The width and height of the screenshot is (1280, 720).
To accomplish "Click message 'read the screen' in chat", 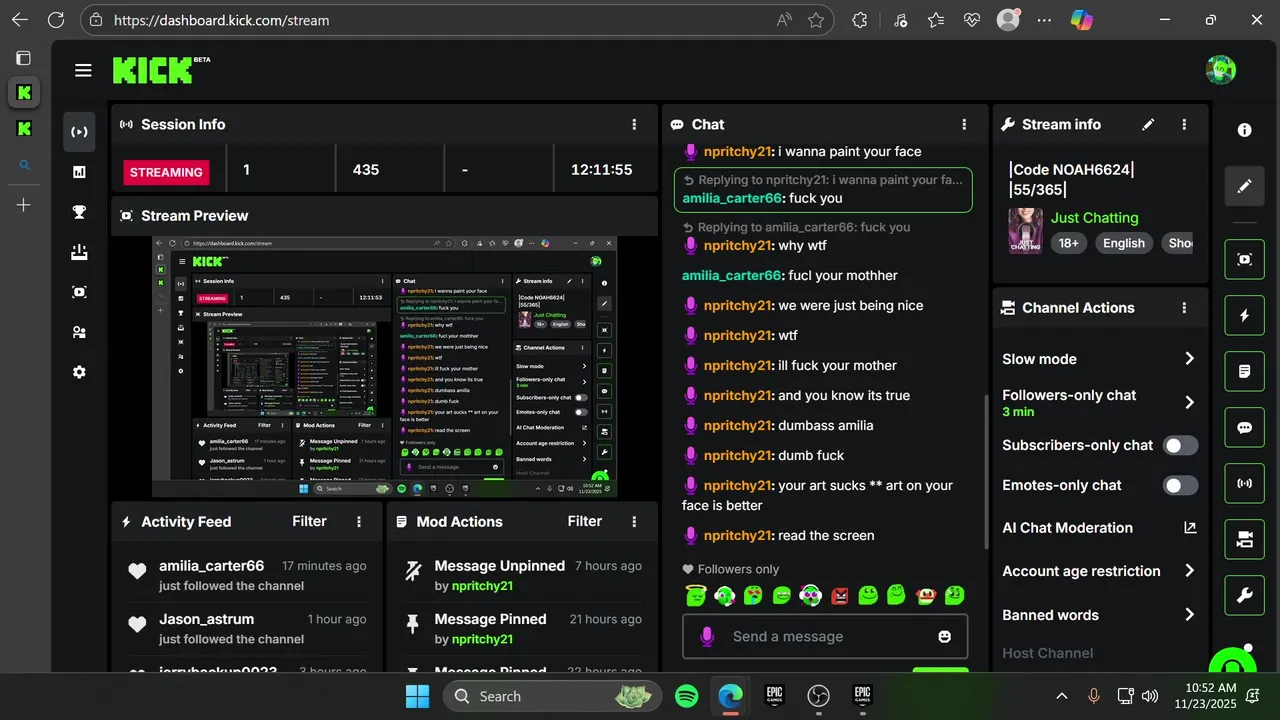I will (x=826, y=535).
